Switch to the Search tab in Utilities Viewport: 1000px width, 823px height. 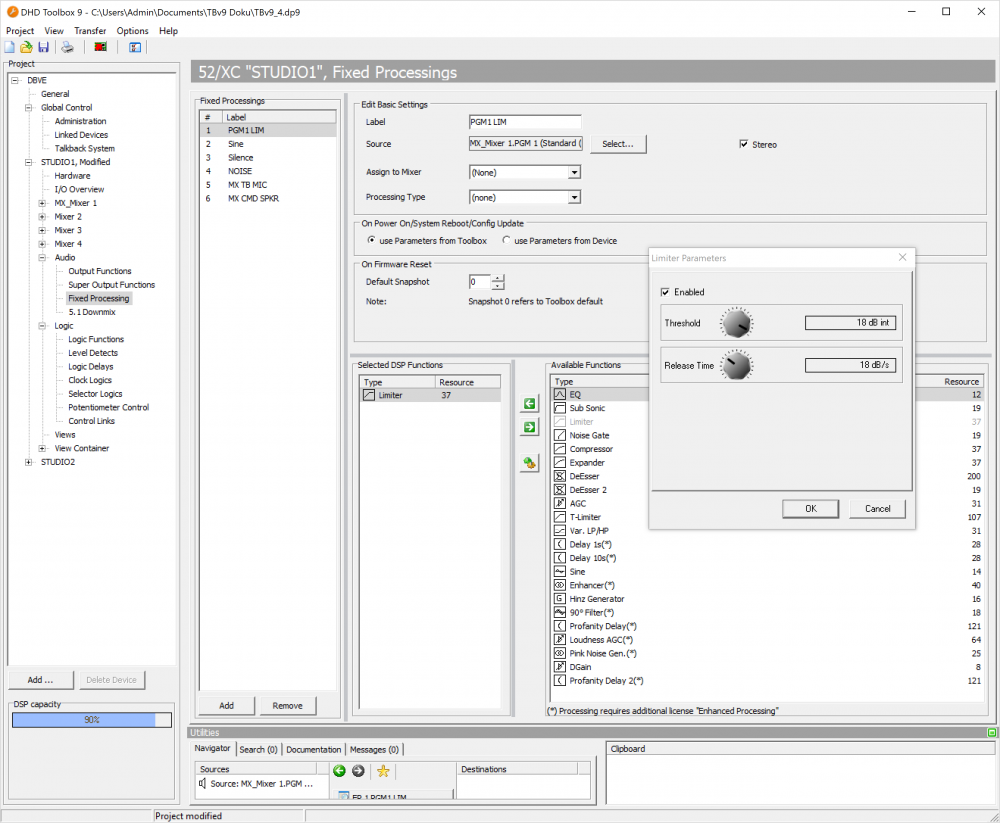coord(258,748)
